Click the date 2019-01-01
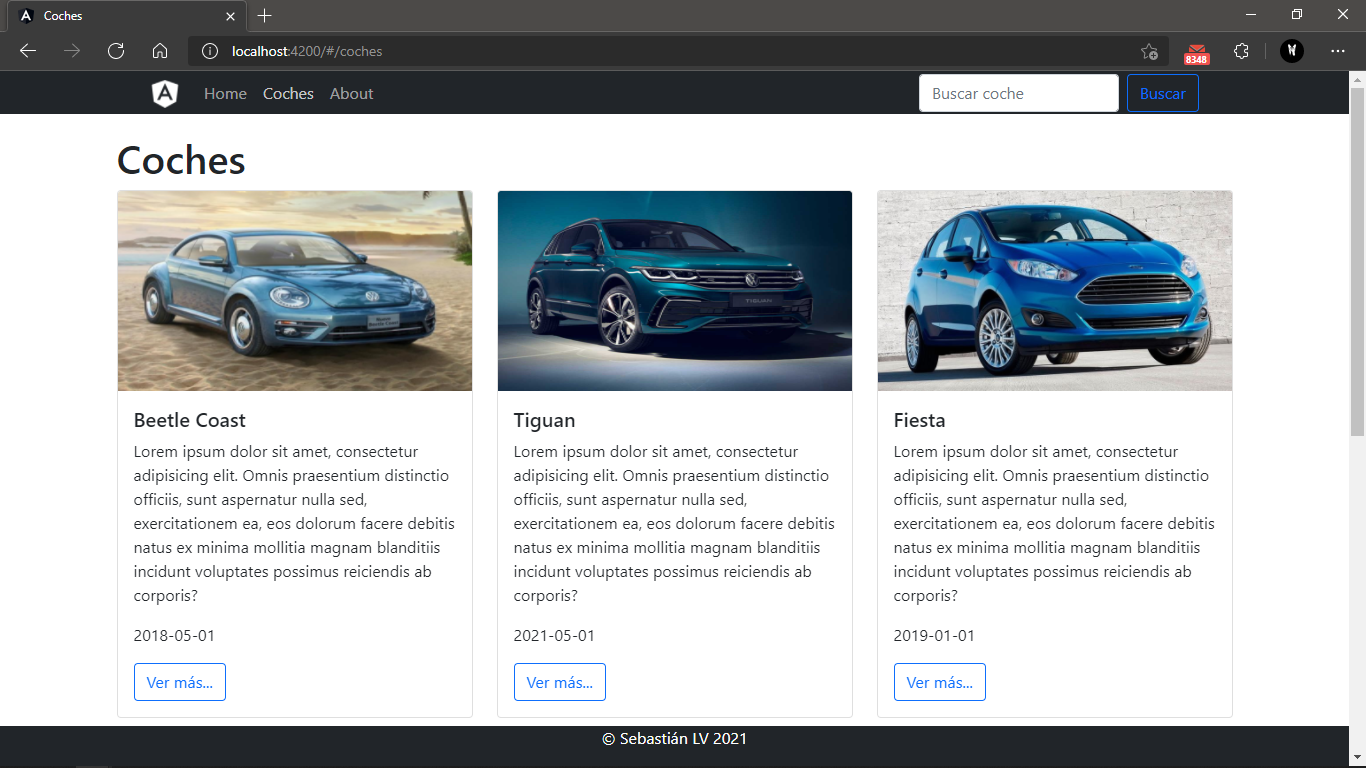The height and width of the screenshot is (768, 1366). tap(934, 635)
